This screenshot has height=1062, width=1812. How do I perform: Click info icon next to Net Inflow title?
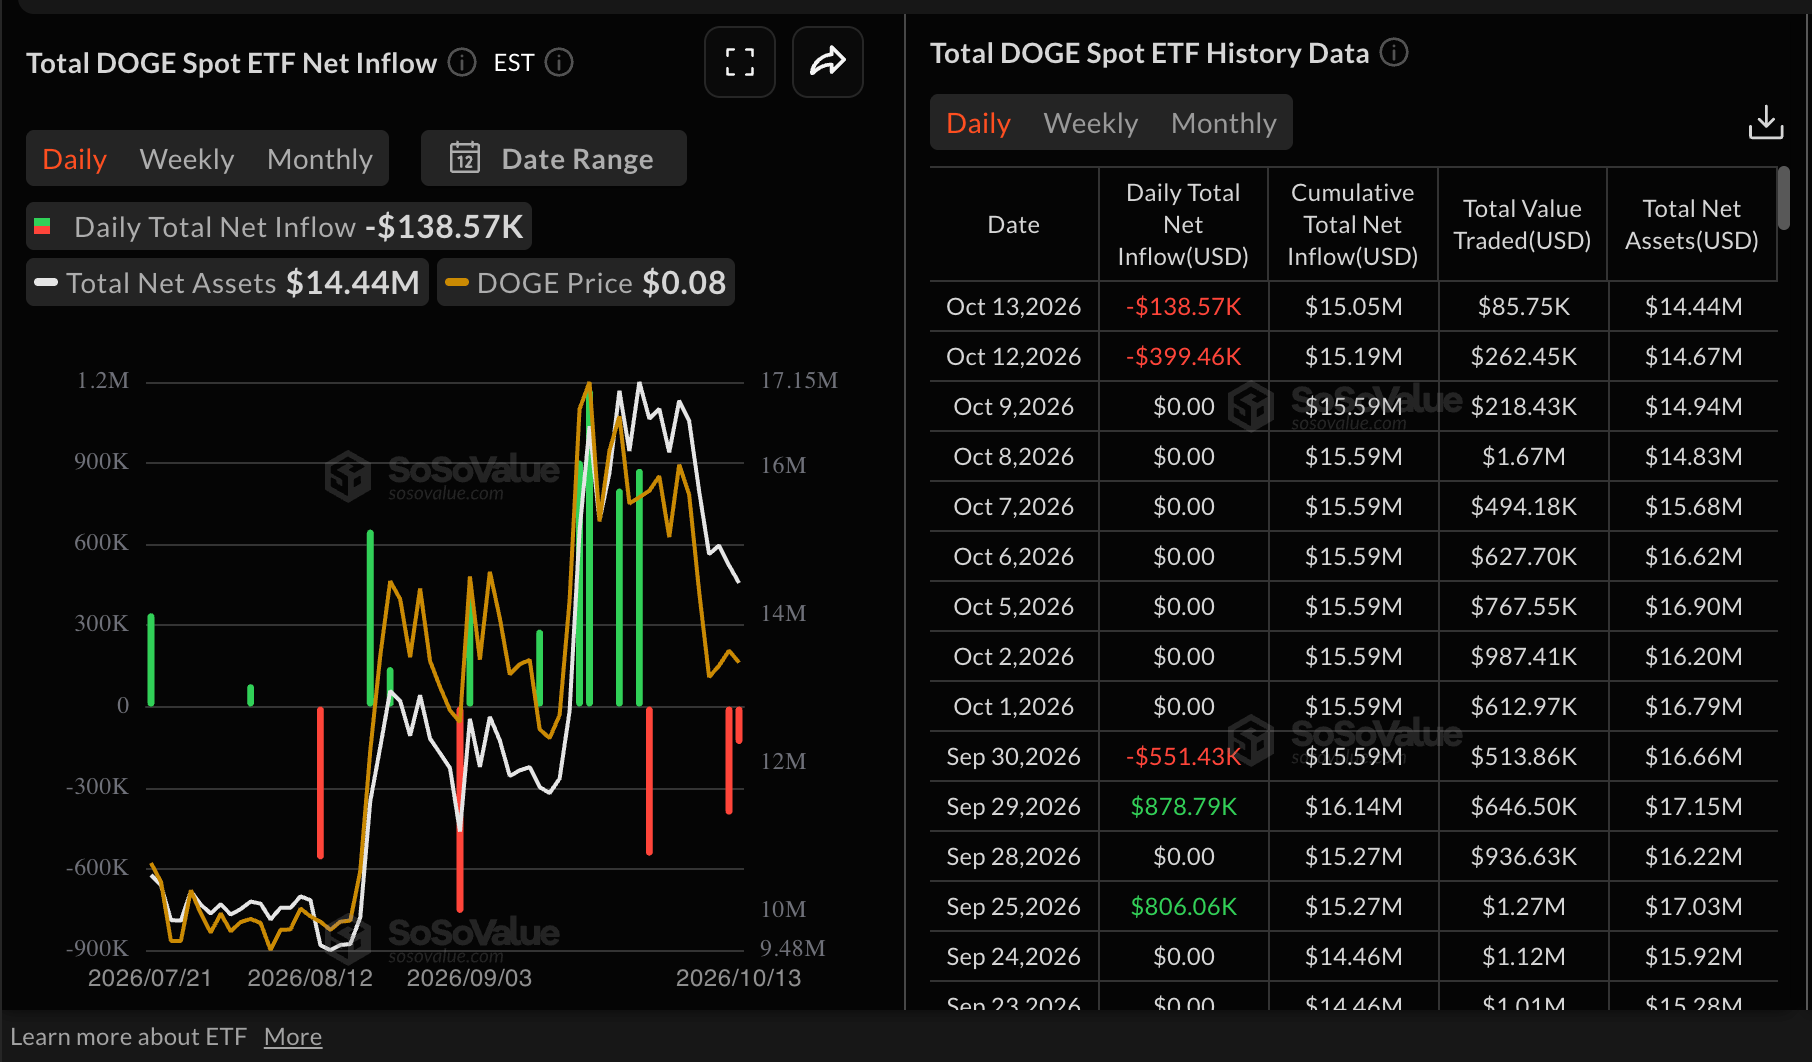point(462,63)
